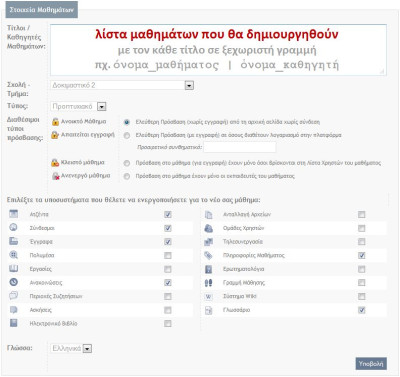Image resolution: width=400 pixels, height=377 pixels.
Task: Click the Τηλεσυνεργασία icon
Action: point(208,242)
